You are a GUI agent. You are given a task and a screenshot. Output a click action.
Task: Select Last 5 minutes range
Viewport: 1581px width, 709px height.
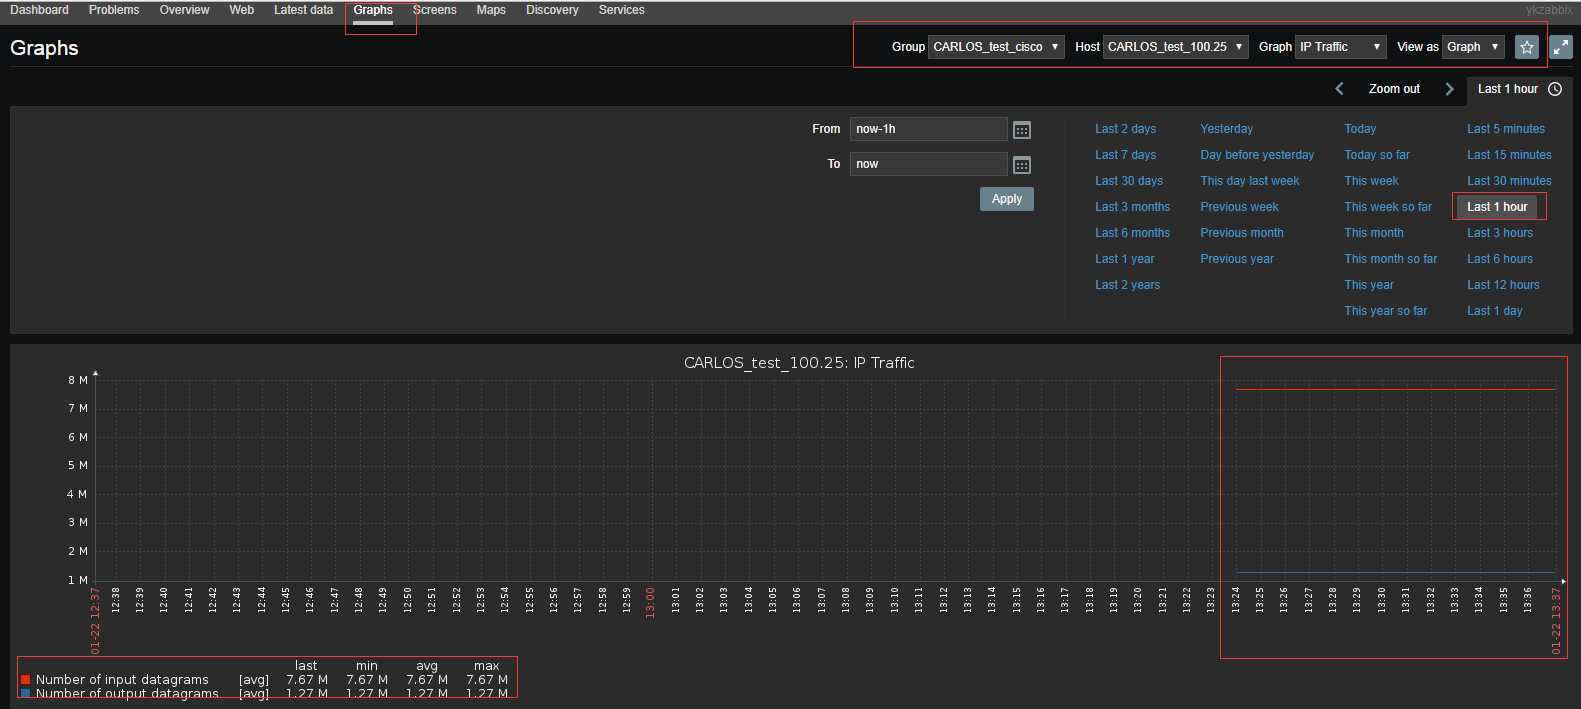pos(1506,129)
